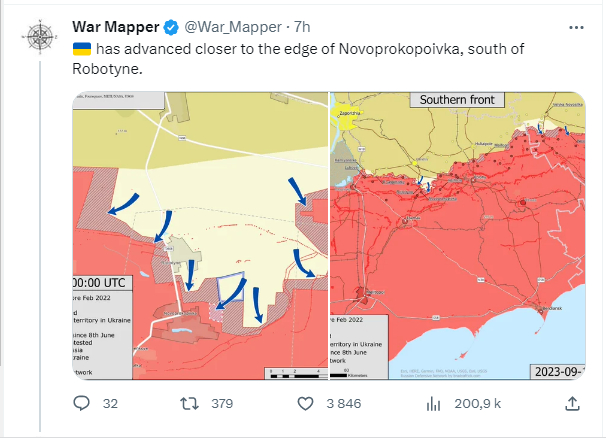Click the 379 reposts count
The image size is (606, 439).
pyautogui.click(x=222, y=404)
